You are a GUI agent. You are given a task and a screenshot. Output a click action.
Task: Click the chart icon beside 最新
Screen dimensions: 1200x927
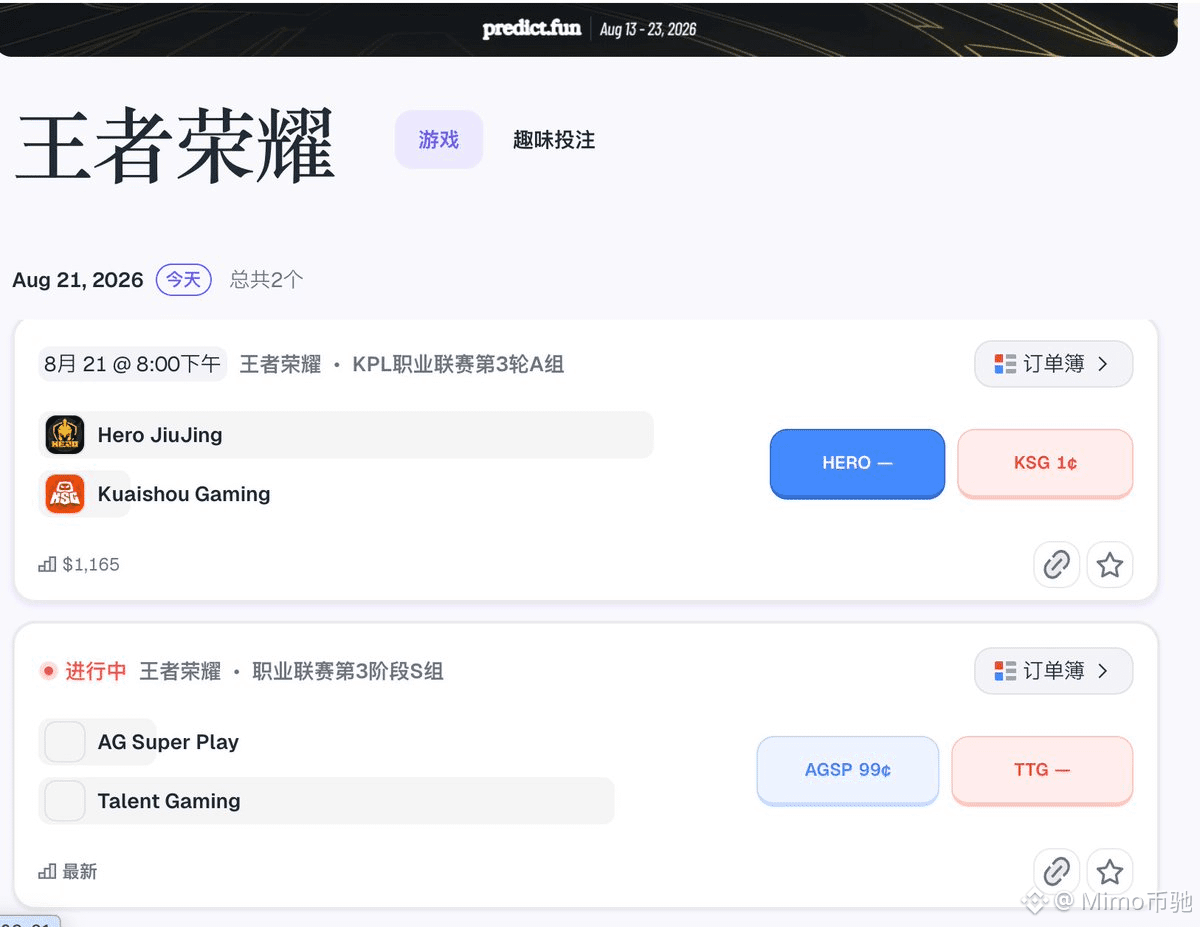coord(47,872)
